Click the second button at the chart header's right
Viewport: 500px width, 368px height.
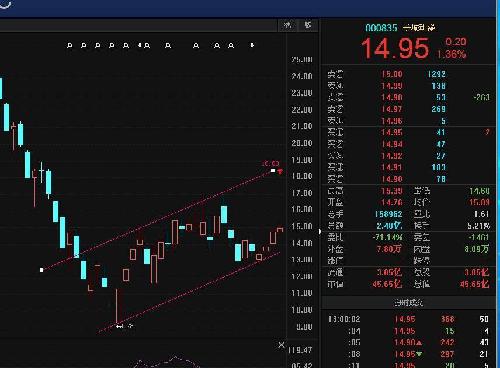pos(308,25)
